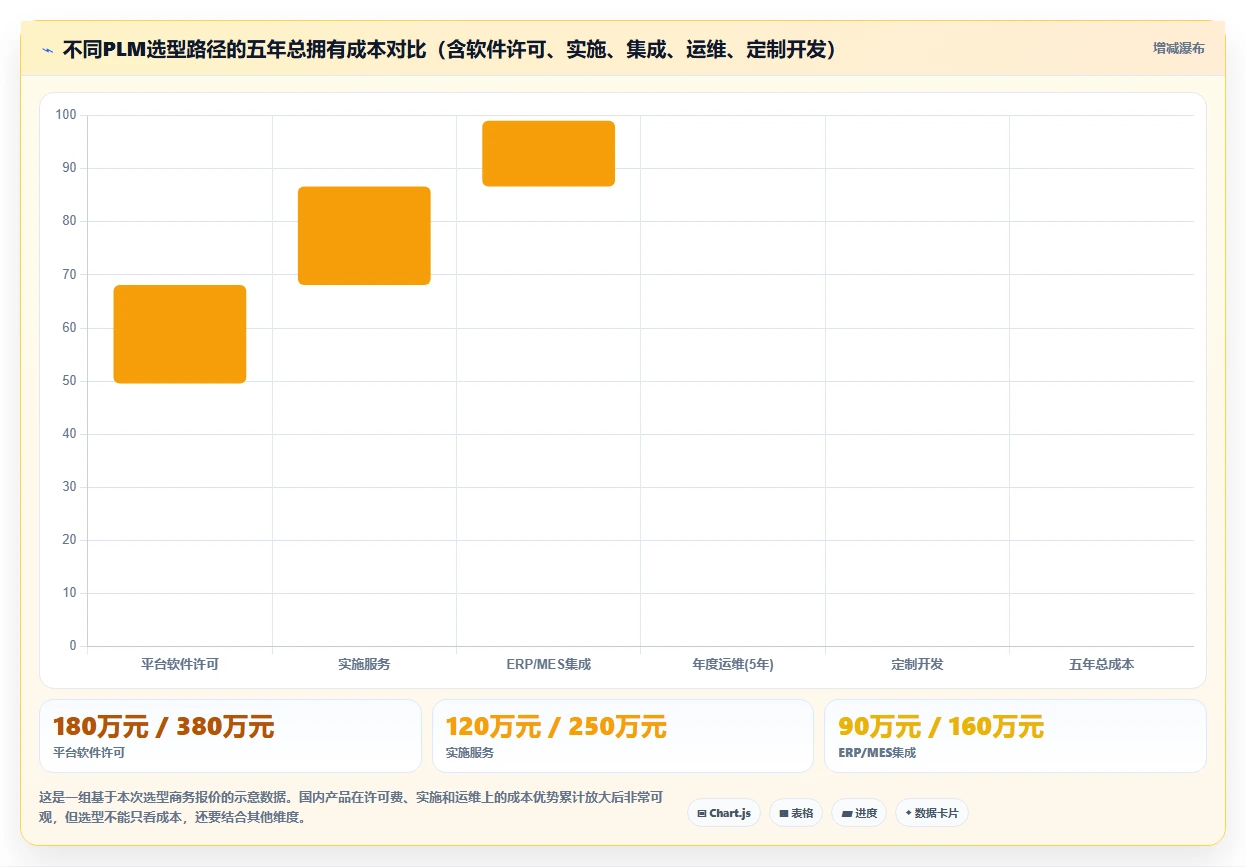Click the 定制开发 x-axis label

917,664
